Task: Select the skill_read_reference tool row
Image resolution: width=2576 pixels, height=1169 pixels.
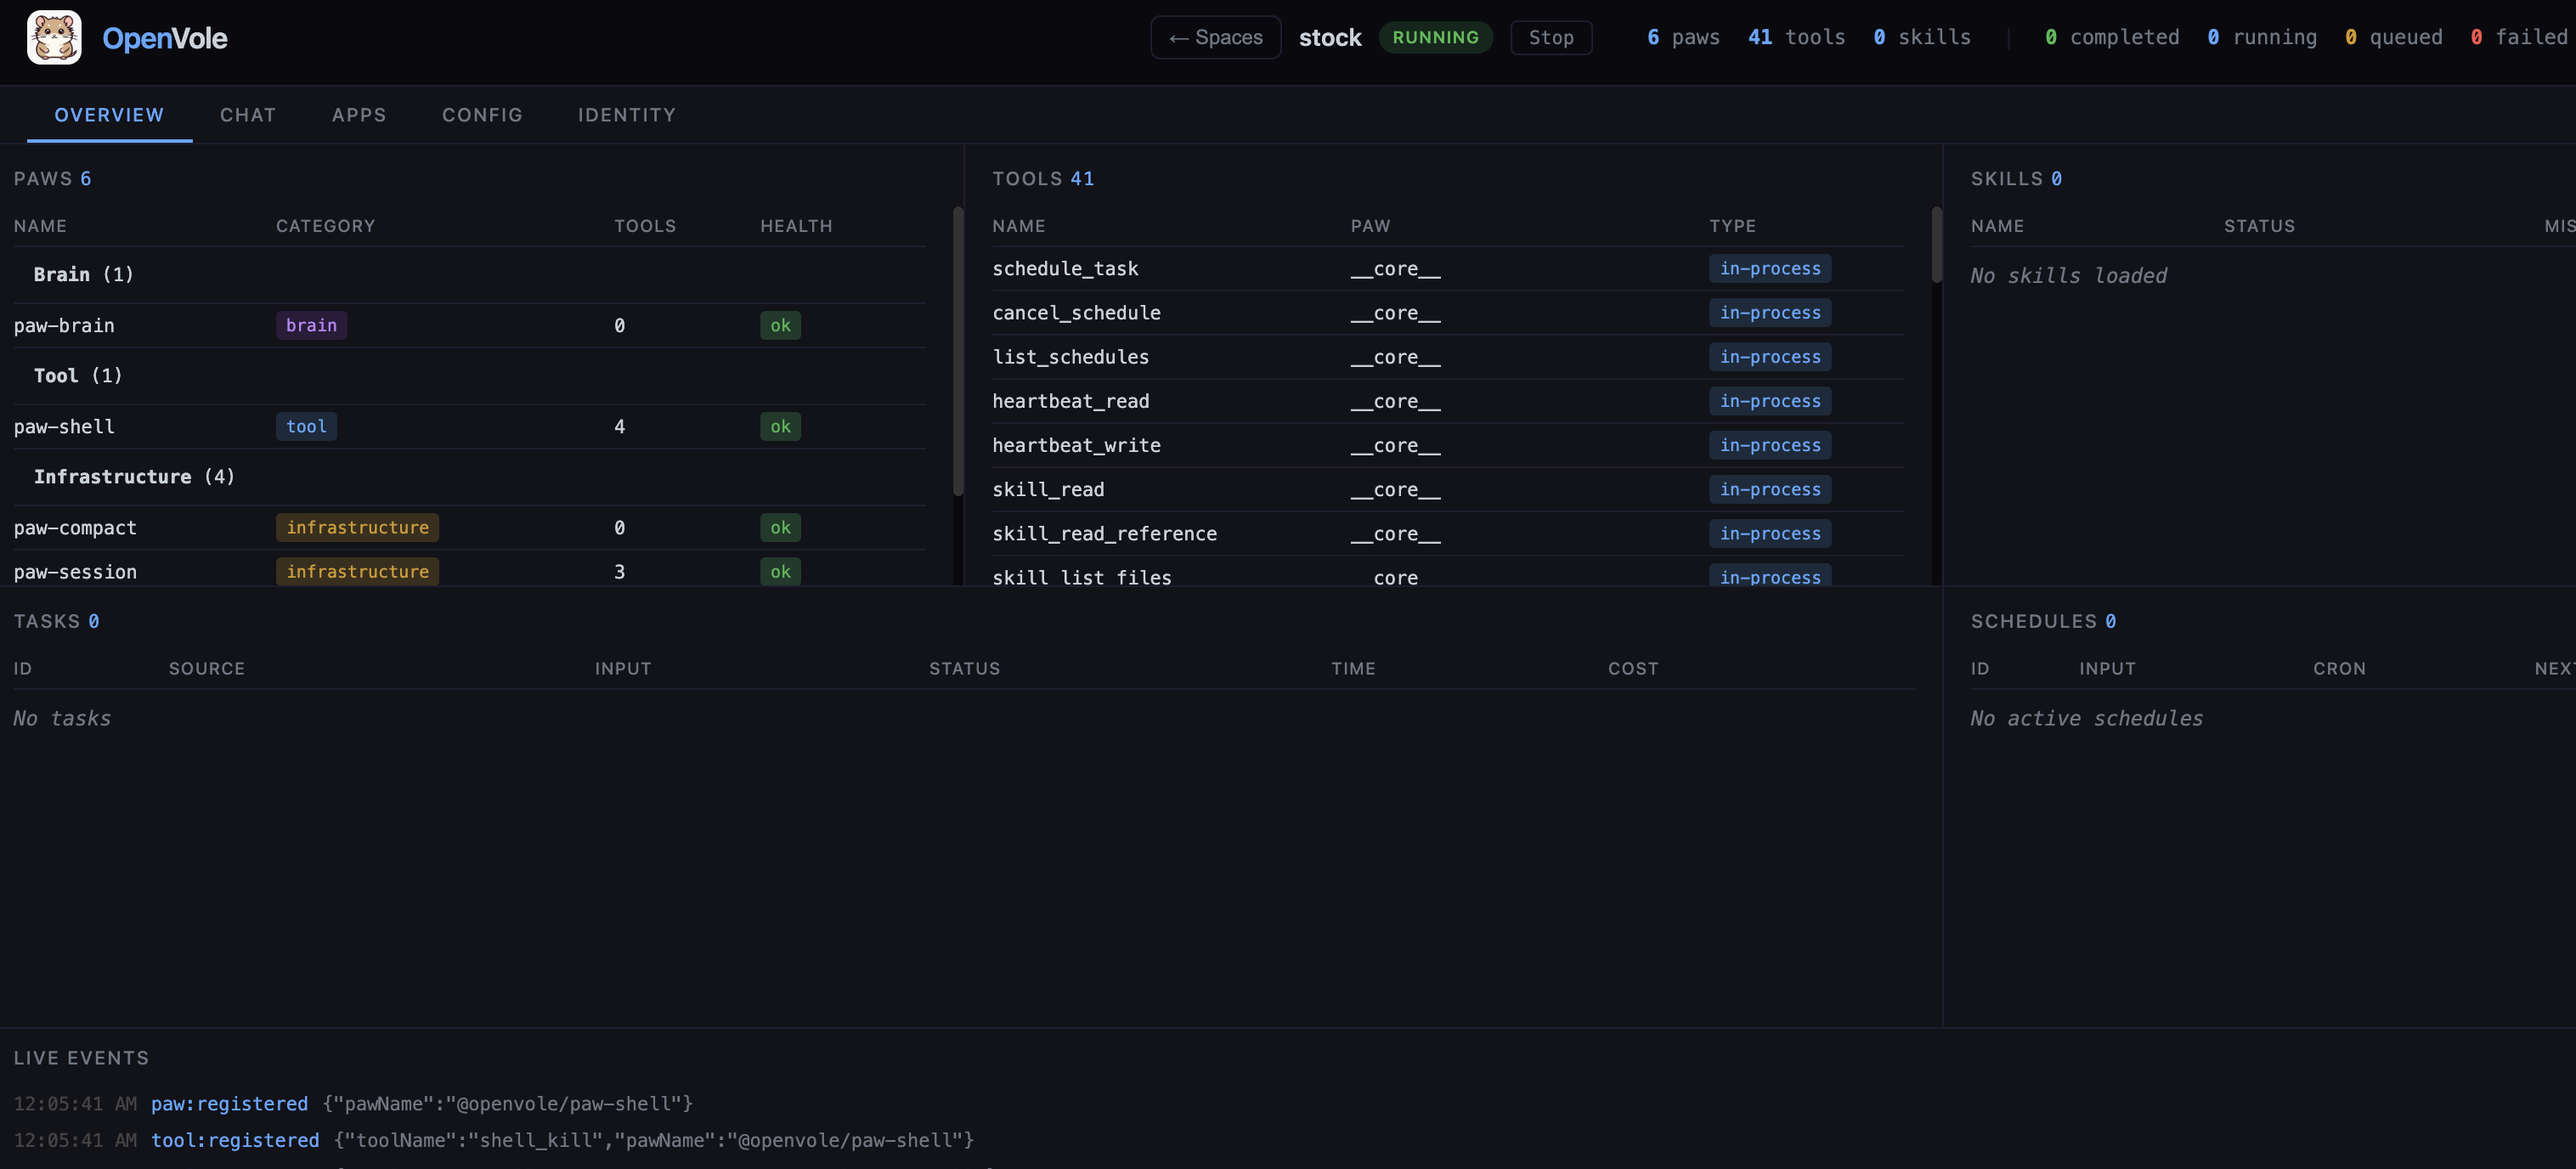Action: tap(1448, 533)
